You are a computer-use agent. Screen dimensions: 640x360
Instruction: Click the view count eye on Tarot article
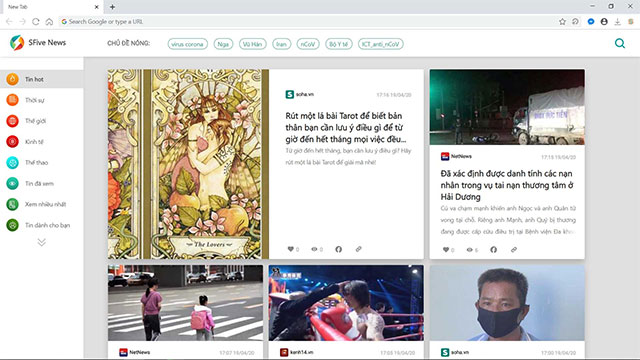coord(314,249)
